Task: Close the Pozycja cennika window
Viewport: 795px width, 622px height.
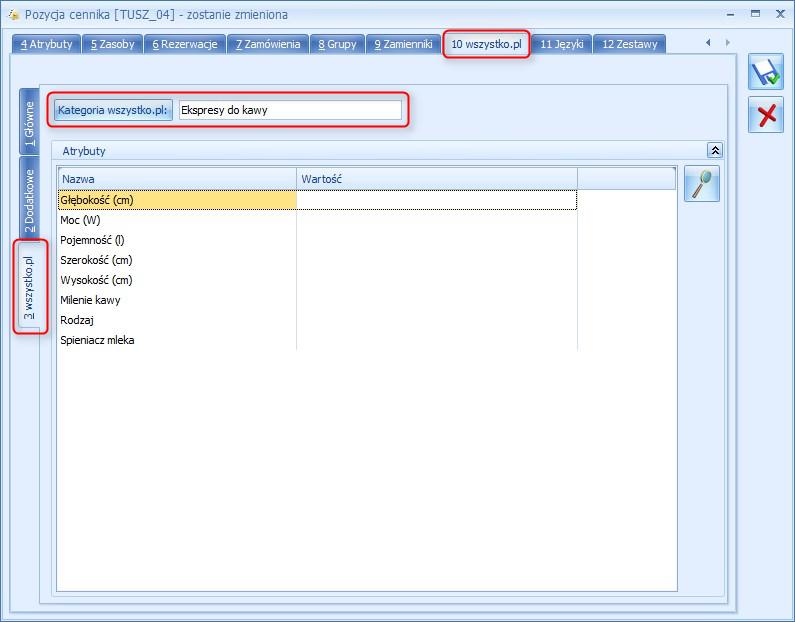Action: tap(780, 14)
